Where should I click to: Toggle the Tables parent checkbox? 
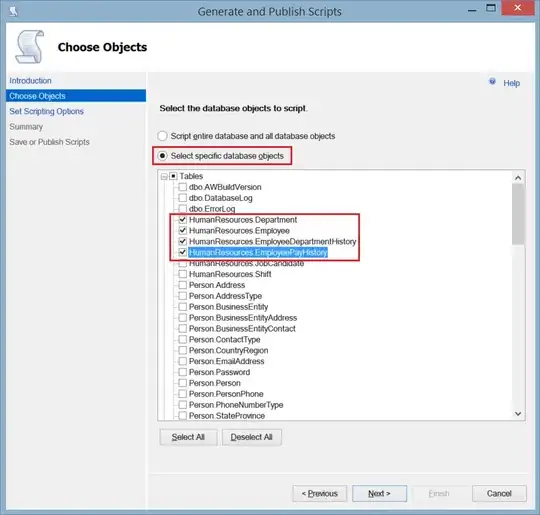[x=173, y=176]
